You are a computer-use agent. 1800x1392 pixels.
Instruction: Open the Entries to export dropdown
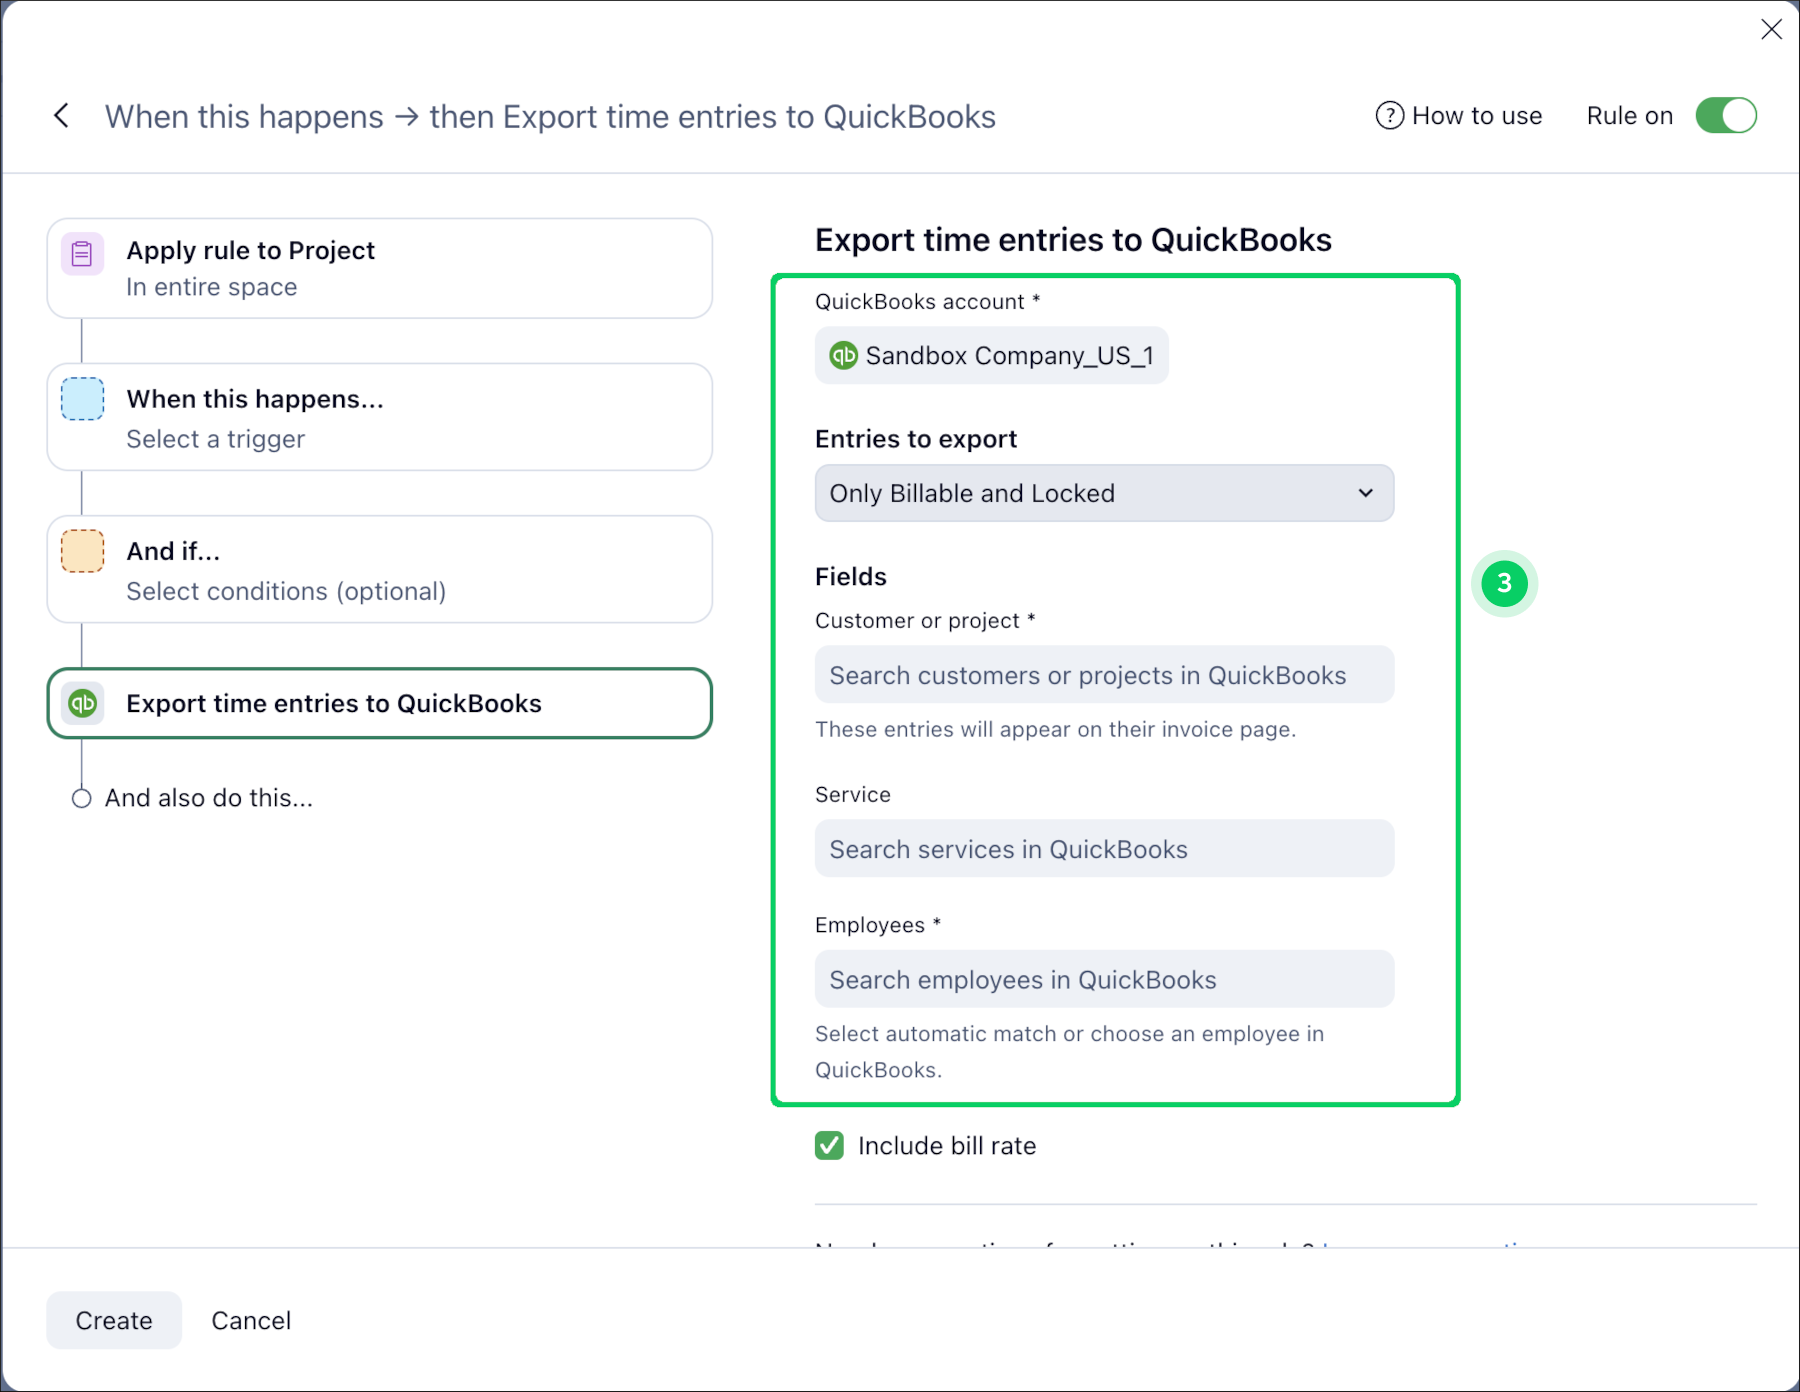coord(1103,493)
